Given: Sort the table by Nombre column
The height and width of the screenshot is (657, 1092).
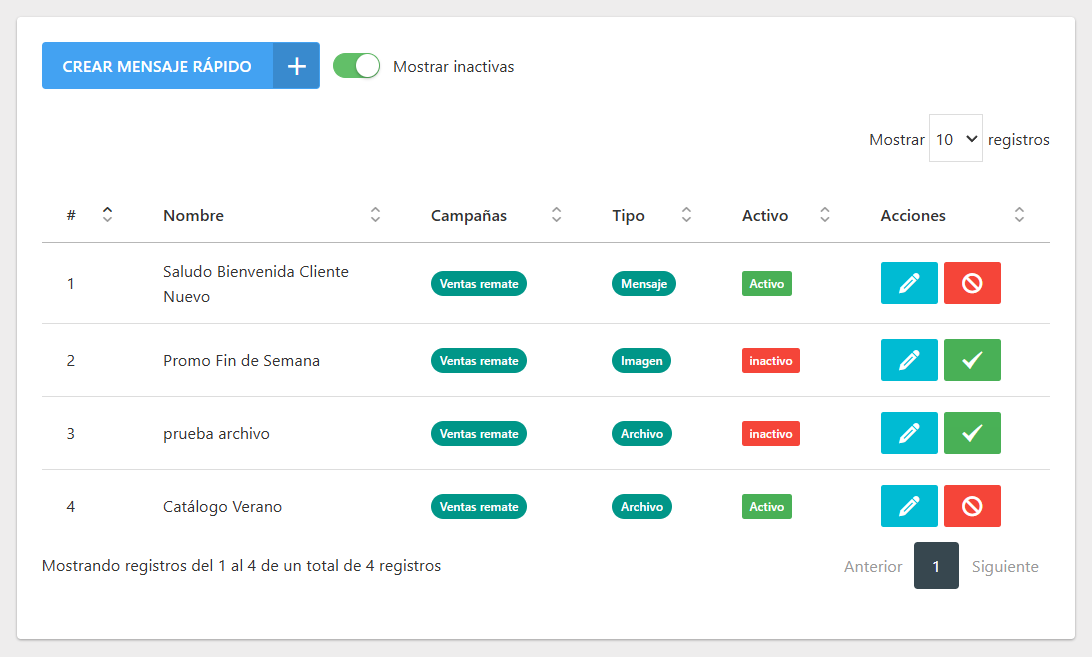Looking at the screenshot, I should [375, 214].
